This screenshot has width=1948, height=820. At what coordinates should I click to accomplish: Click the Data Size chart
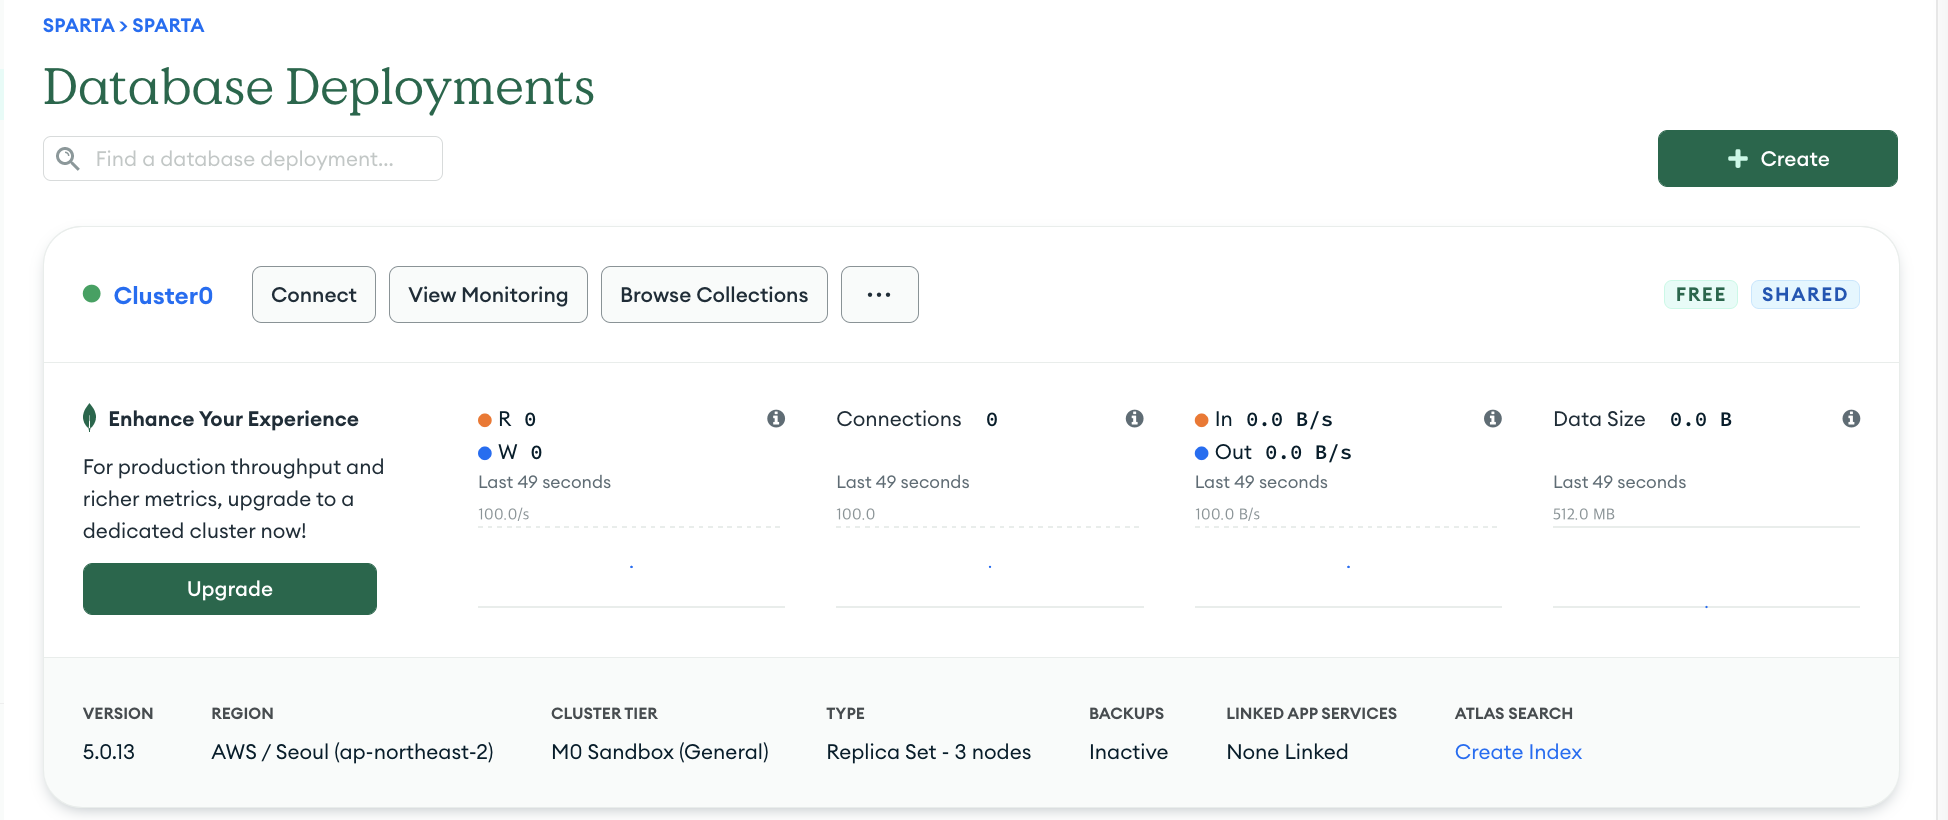(x=1706, y=566)
